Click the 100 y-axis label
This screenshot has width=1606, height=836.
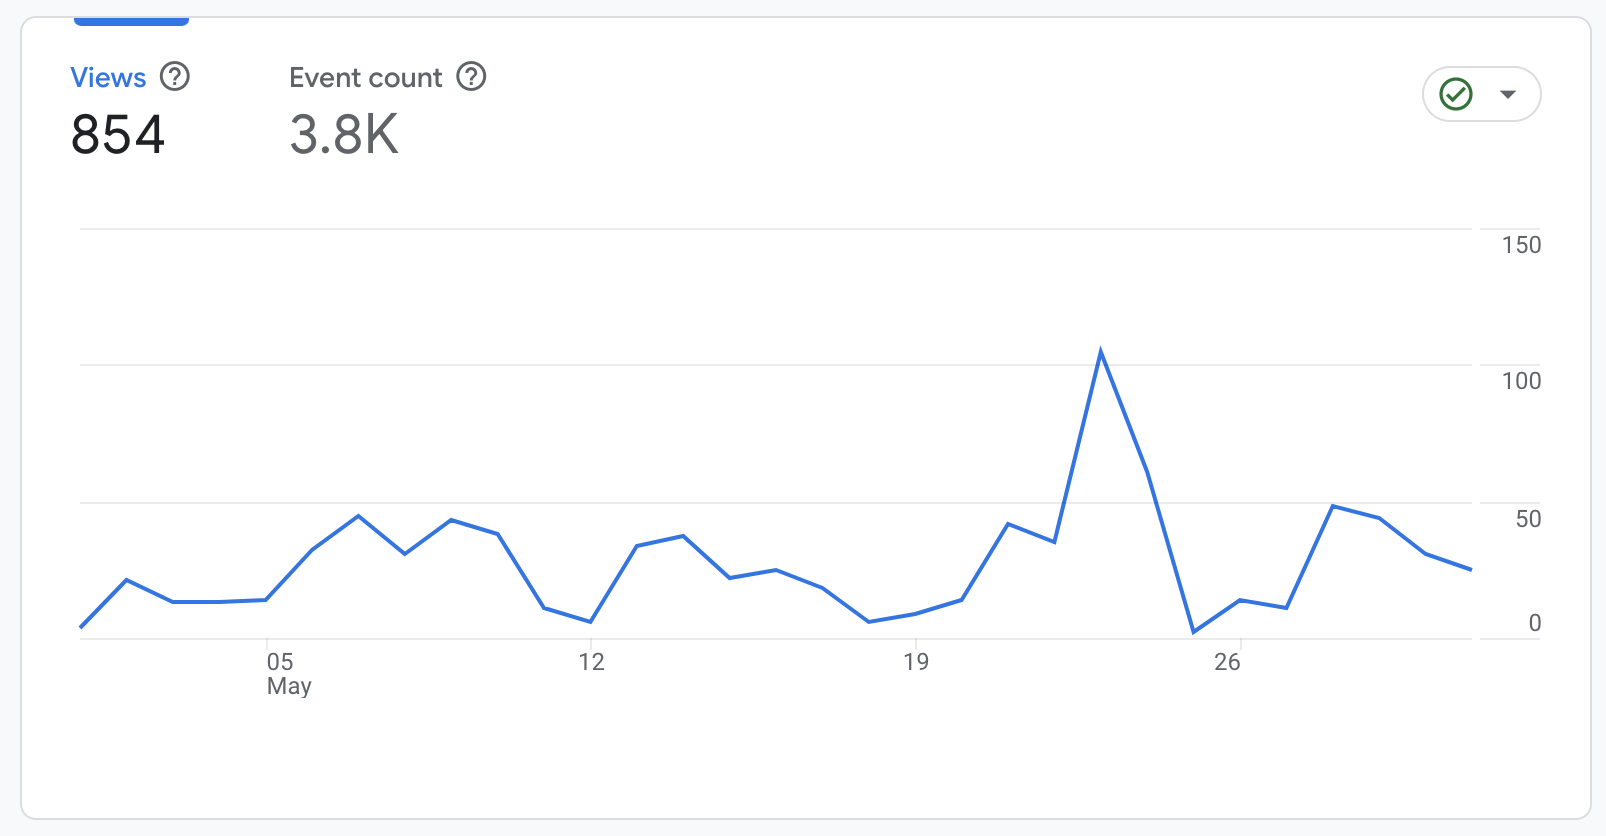click(x=1521, y=381)
